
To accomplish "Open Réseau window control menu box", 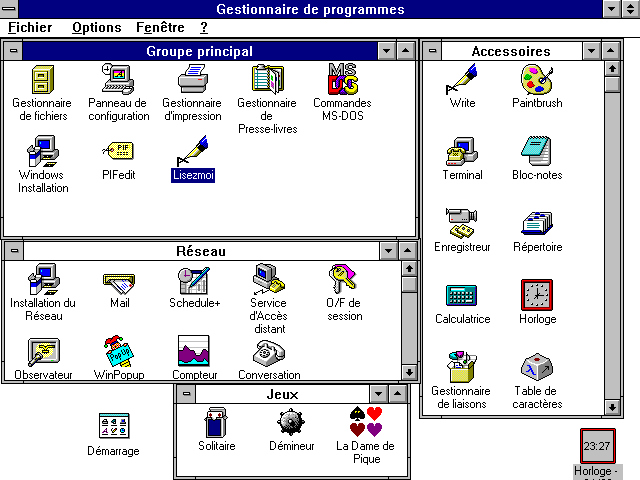I will 15,251.
